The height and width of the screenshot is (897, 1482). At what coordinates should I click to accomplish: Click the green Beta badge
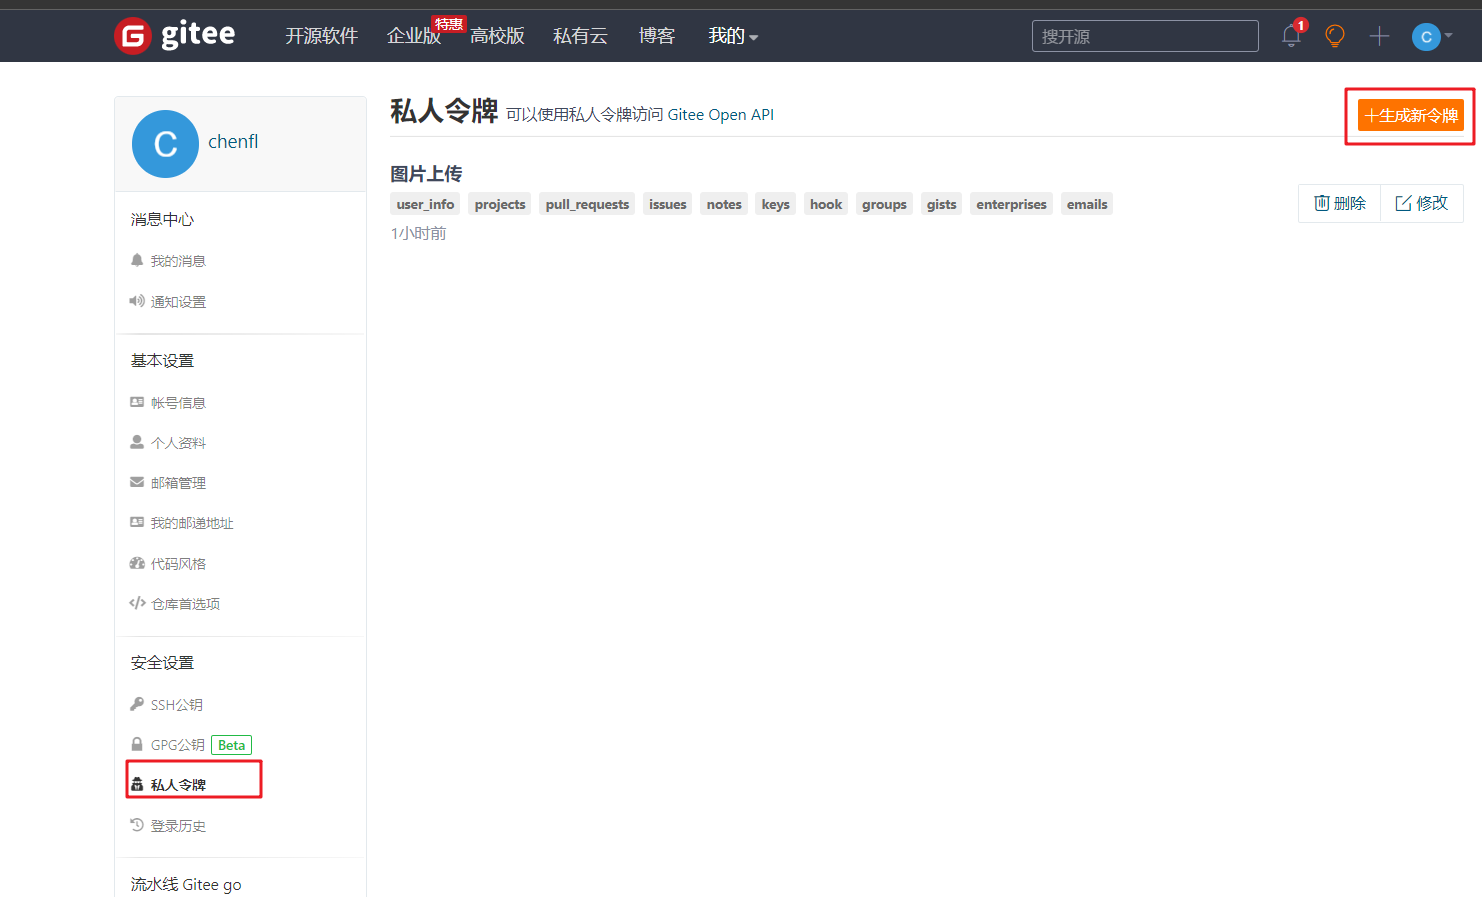(231, 745)
